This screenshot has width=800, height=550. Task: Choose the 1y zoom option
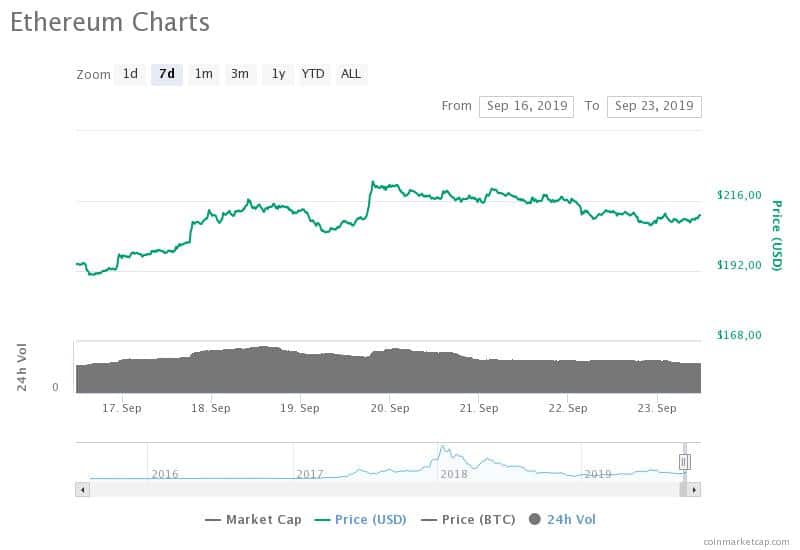pyautogui.click(x=278, y=74)
